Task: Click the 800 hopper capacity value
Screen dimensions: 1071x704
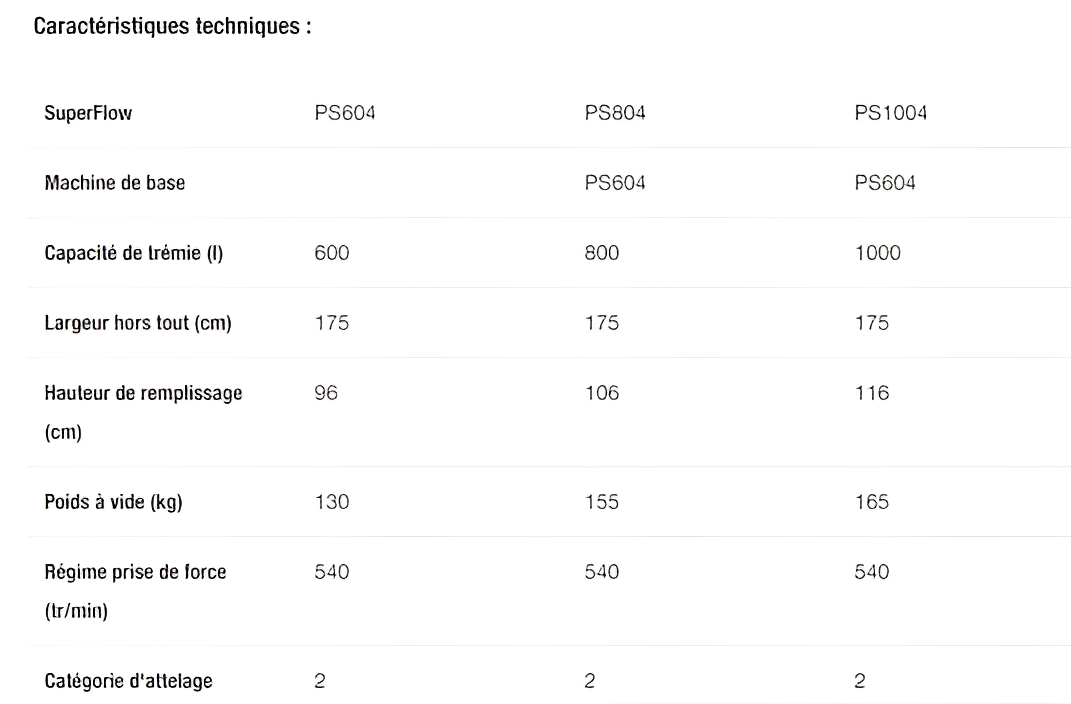Action: 602,254
